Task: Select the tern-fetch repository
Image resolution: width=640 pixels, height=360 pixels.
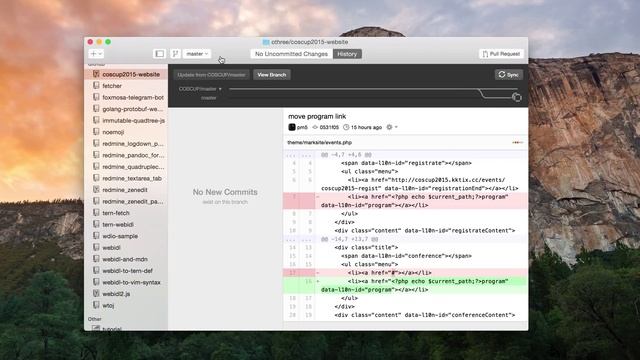Action: click(126, 213)
